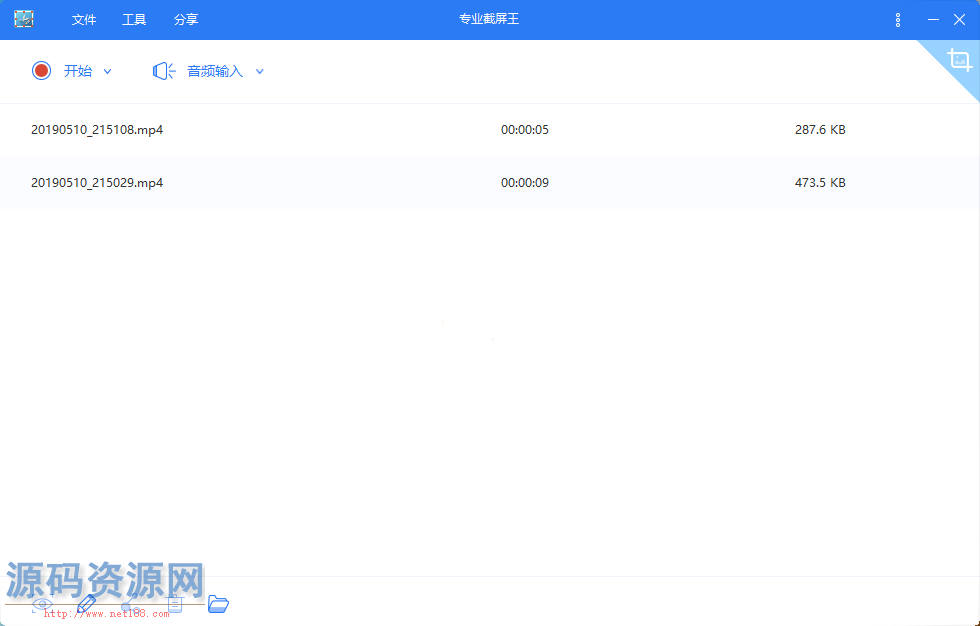This screenshot has width=980, height=626.
Task: Click the app logo in title bar
Action: tap(24, 19)
